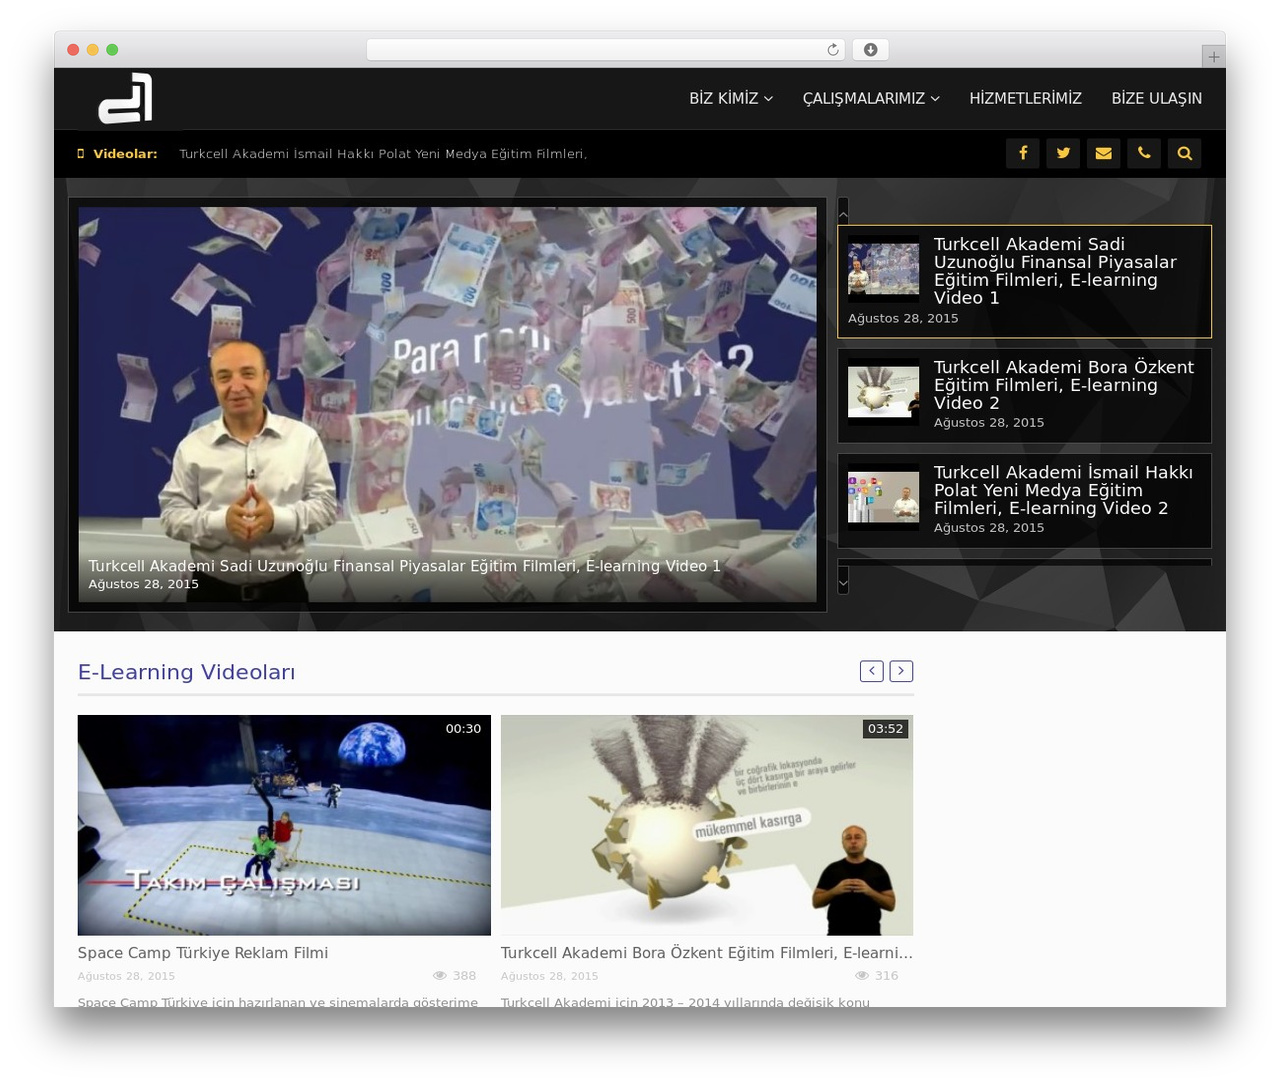Open the BİZE ULAŞIN page
Image resolution: width=1280 pixels, height=1084 pixels.
pos(1157,98)
